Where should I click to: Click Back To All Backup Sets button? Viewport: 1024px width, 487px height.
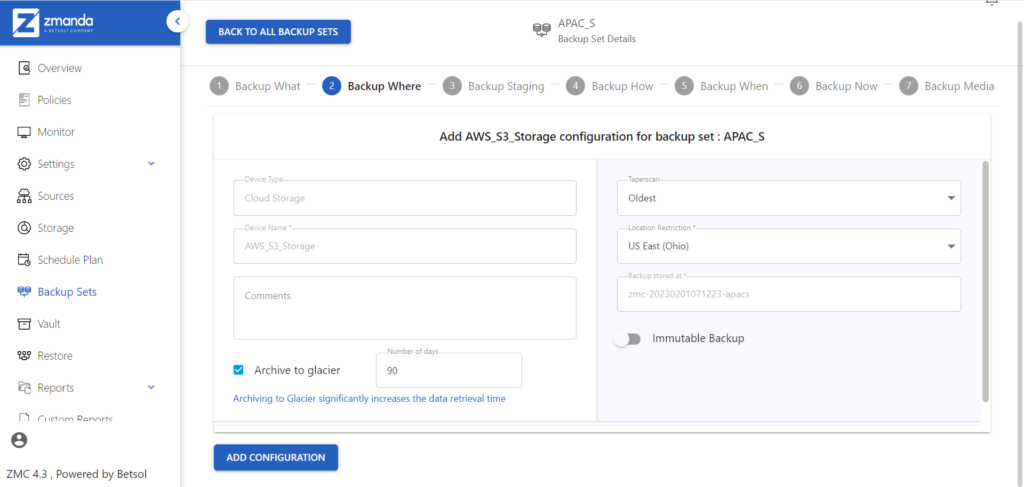[278, 32]
